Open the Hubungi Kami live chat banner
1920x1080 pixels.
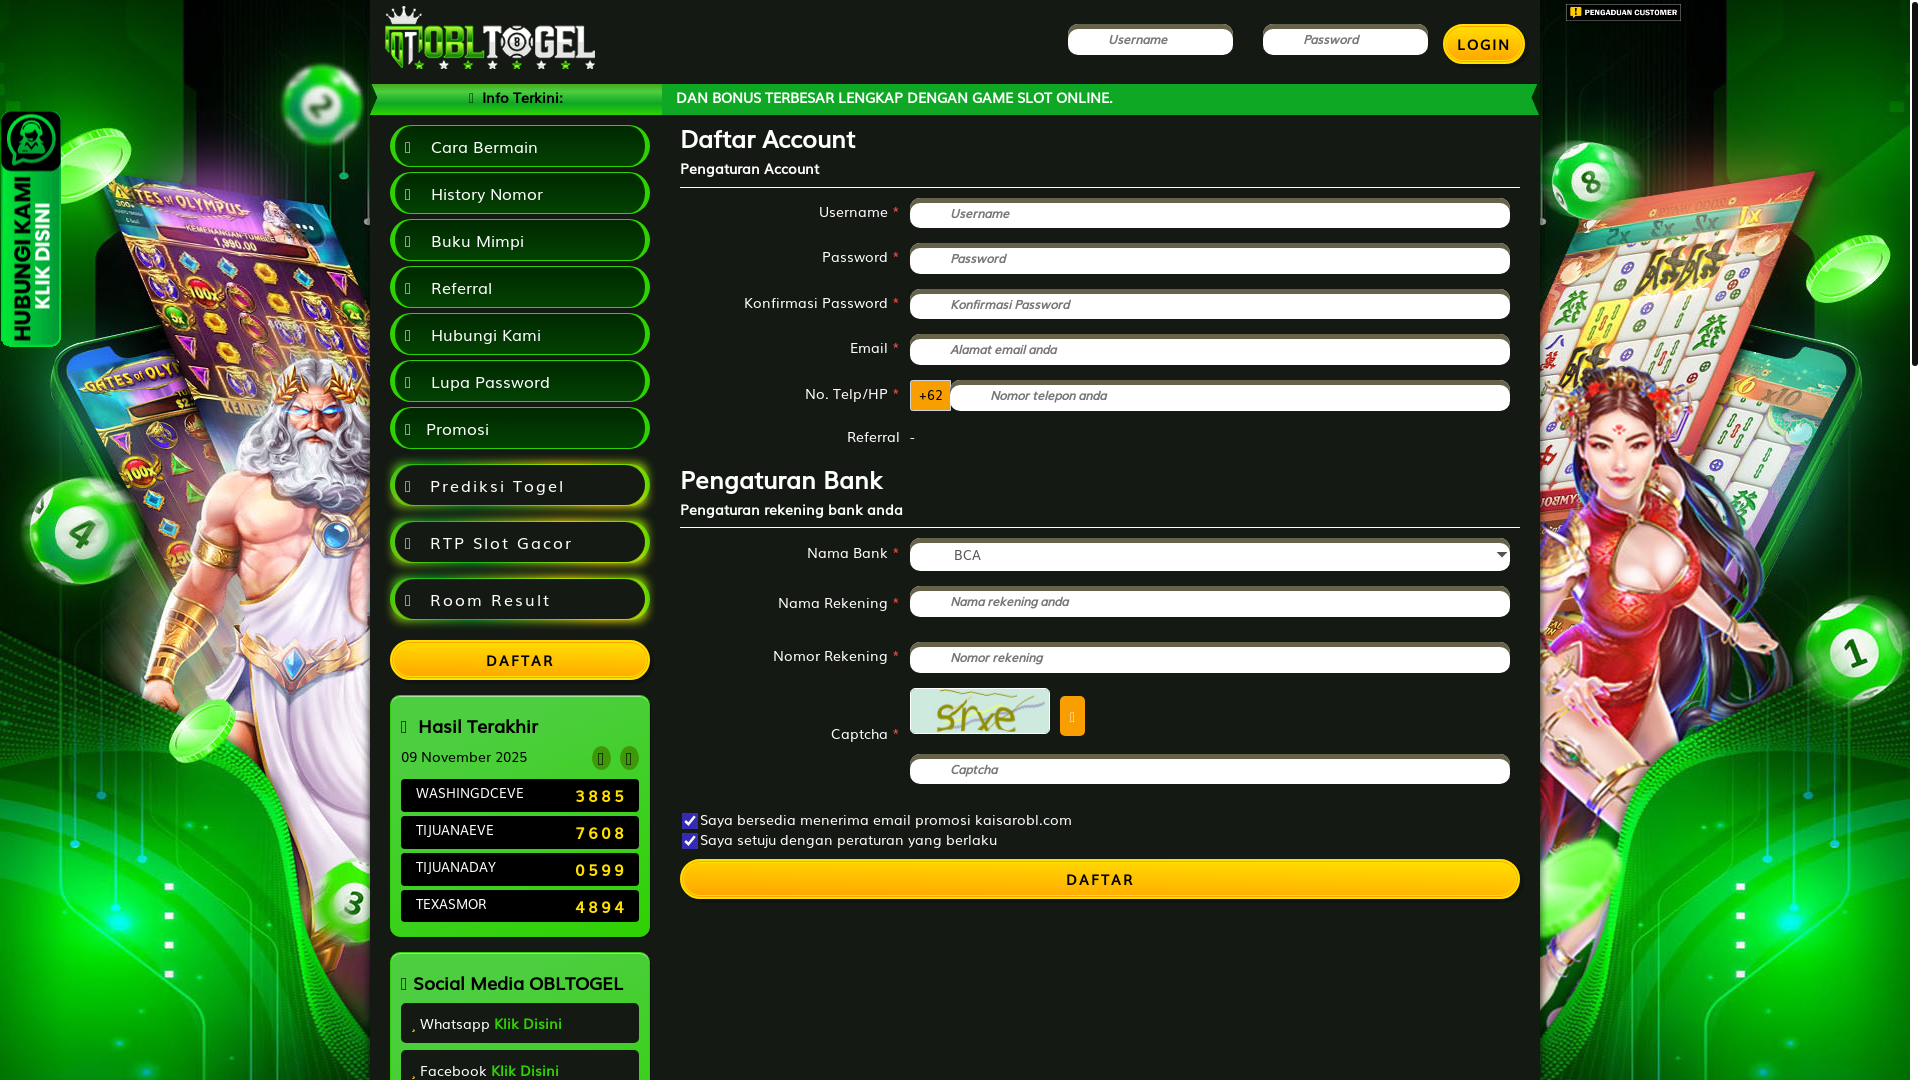pos(31,229)
